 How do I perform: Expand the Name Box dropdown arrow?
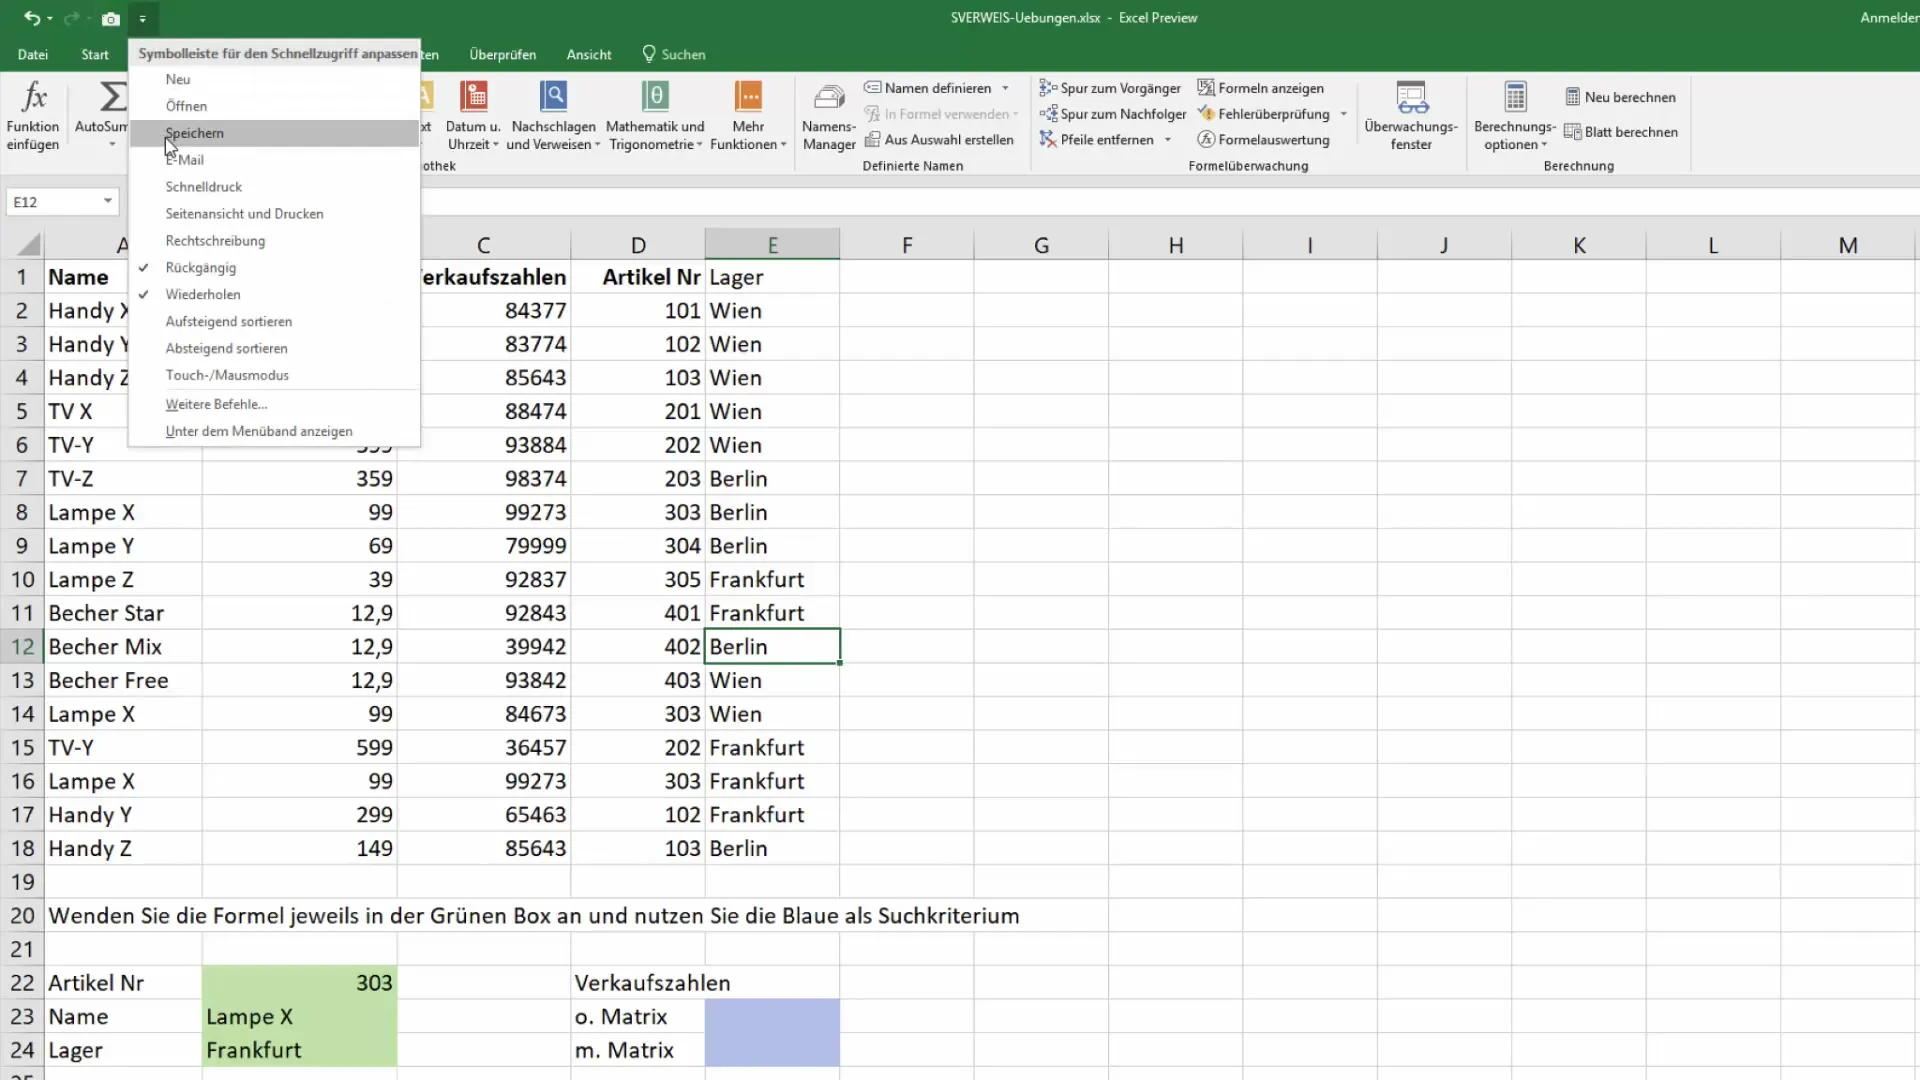[107, 202]
